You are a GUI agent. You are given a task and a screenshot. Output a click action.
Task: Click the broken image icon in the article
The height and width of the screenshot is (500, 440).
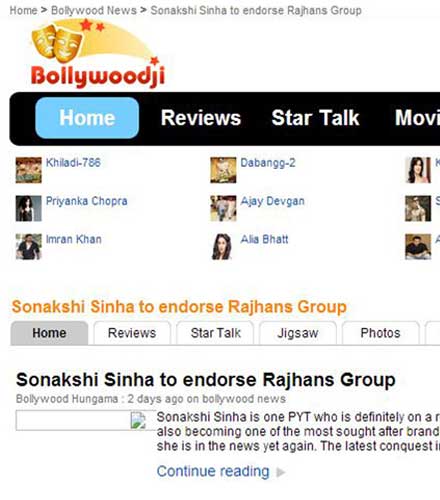pyautogui.click(x=138, y=420)
